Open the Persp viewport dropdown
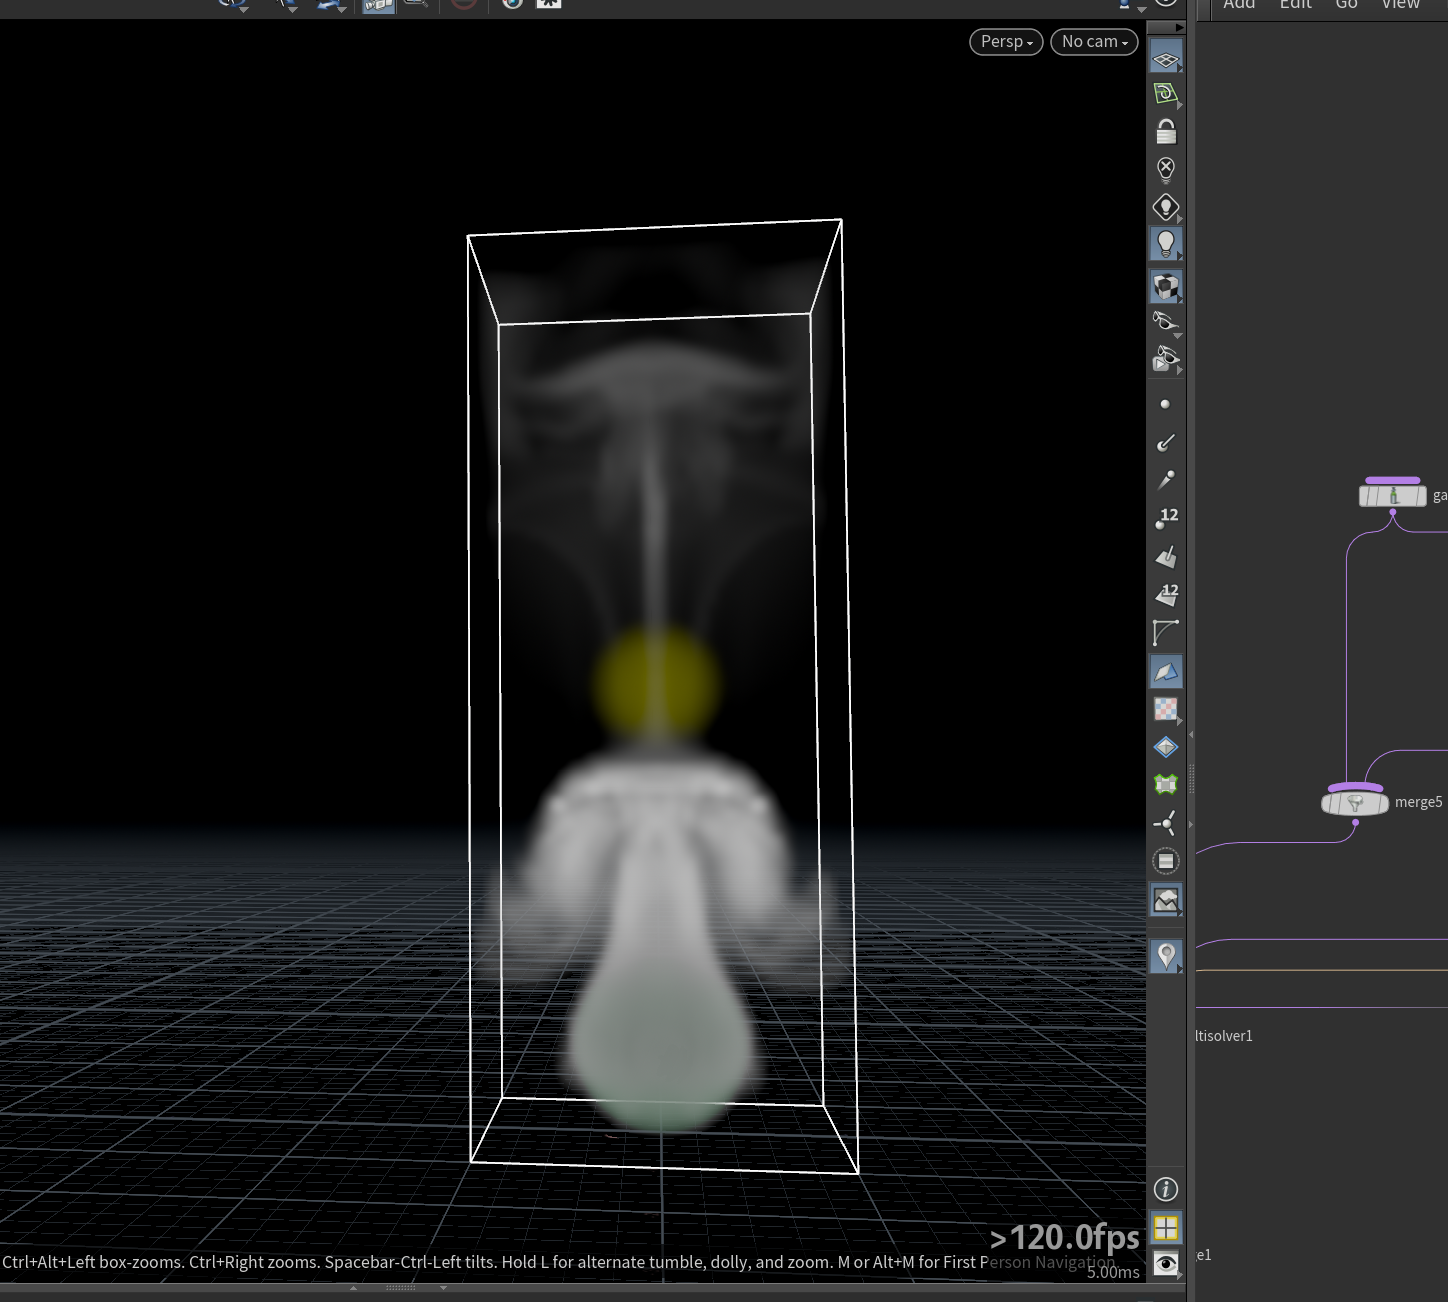This screenshot has height=1302, width=1448. [x=1006, y=41]
